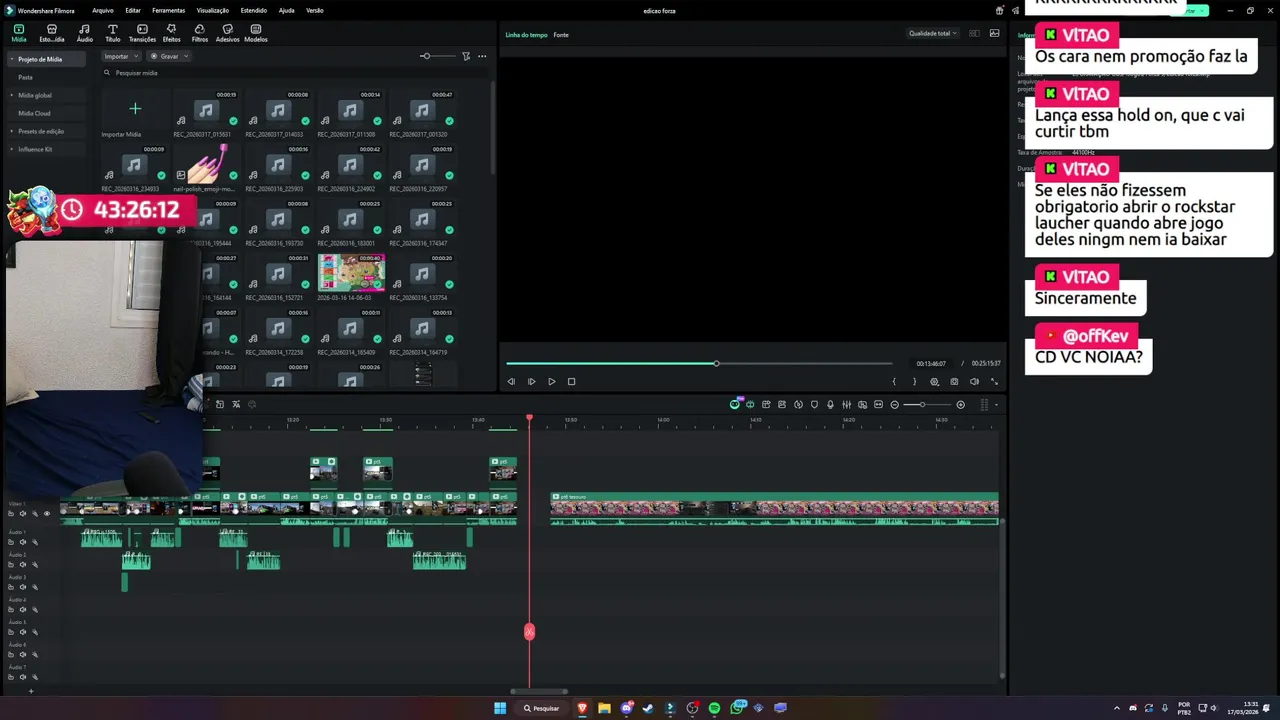Click the timeline microphone voiceover icon

click(830, 404)
